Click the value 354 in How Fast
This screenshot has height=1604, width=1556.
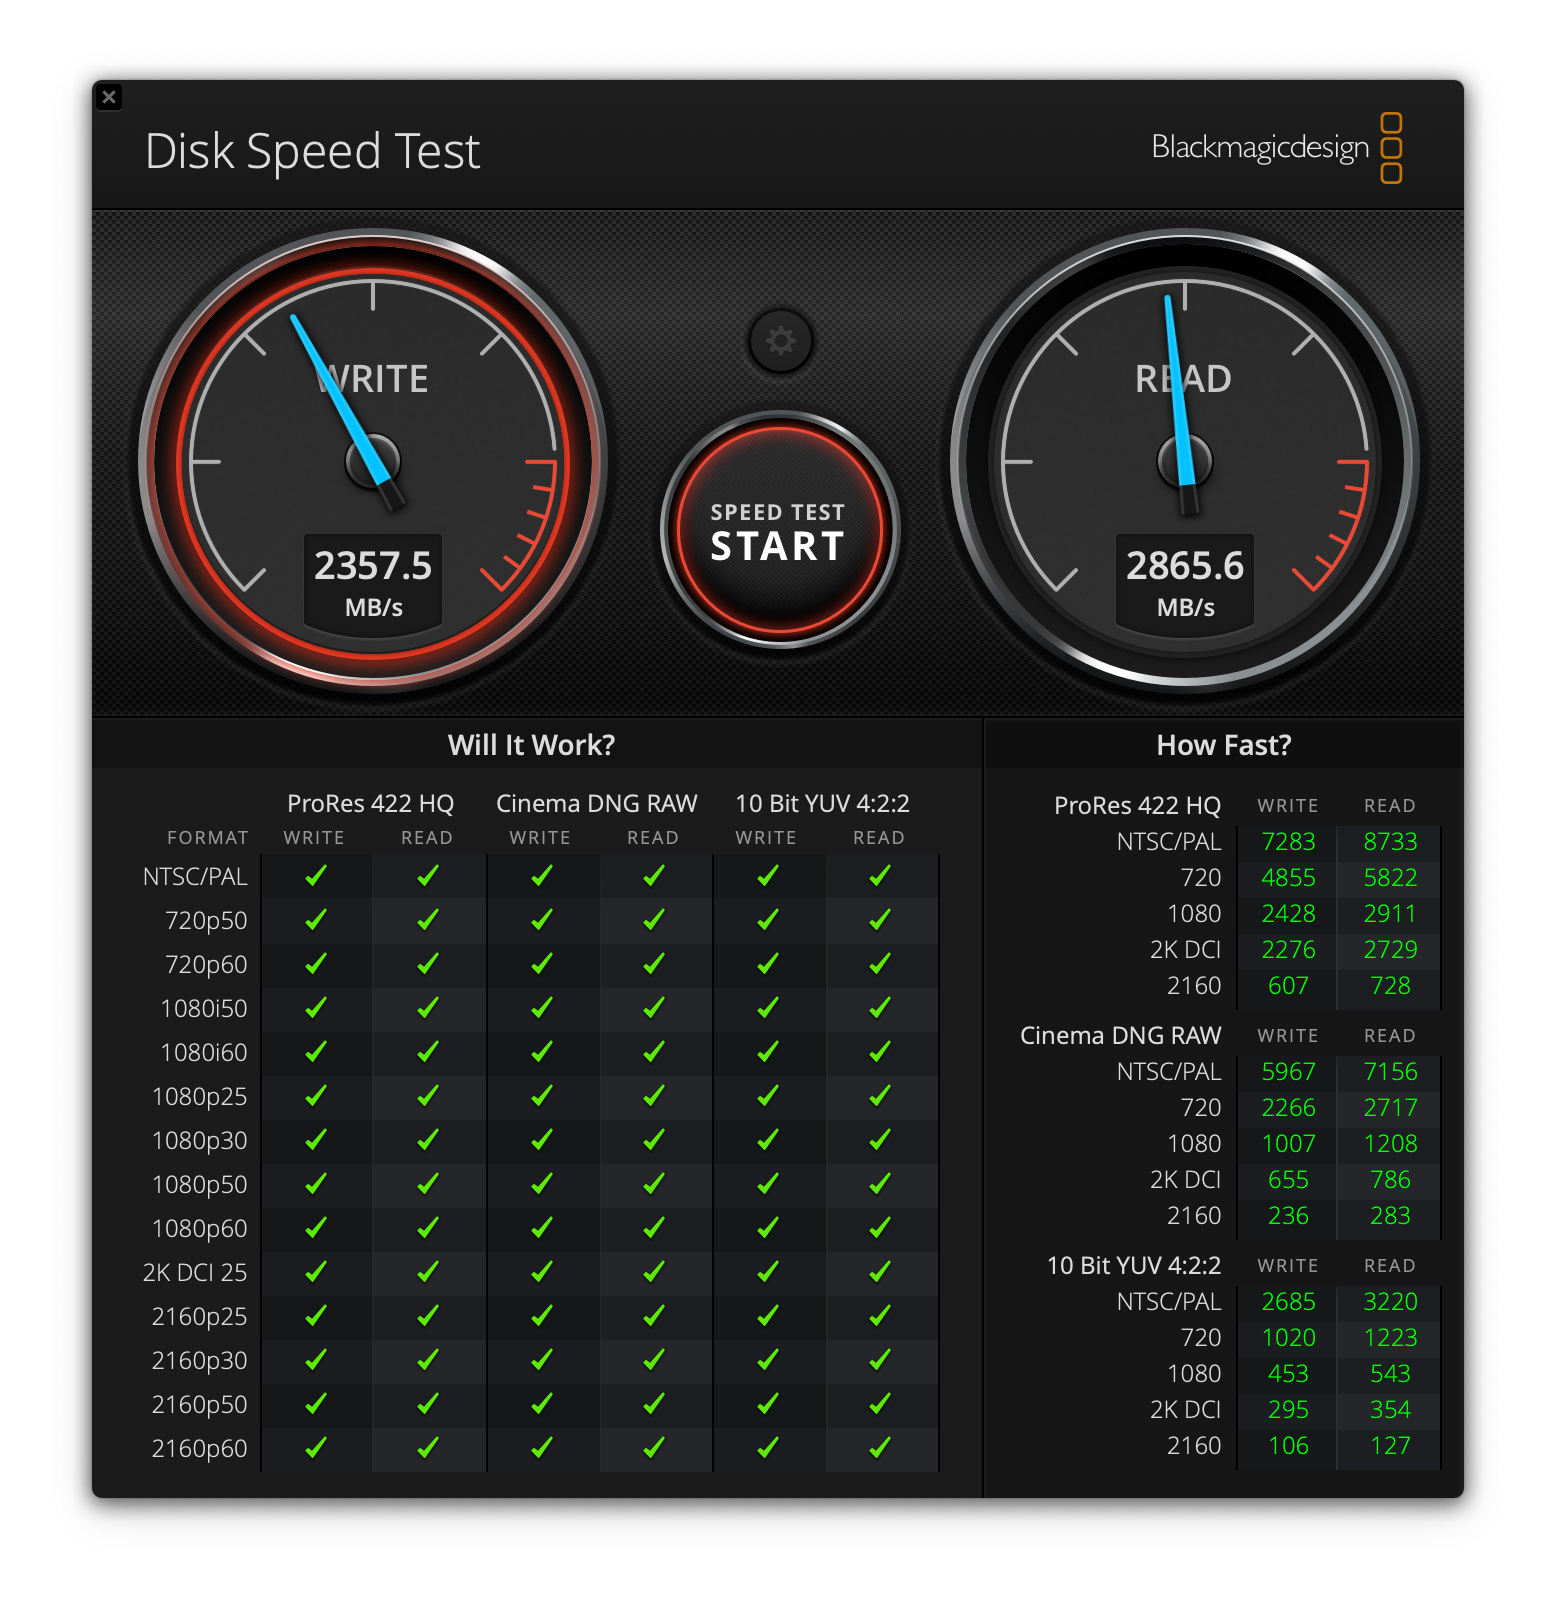pos(1390,1410)
